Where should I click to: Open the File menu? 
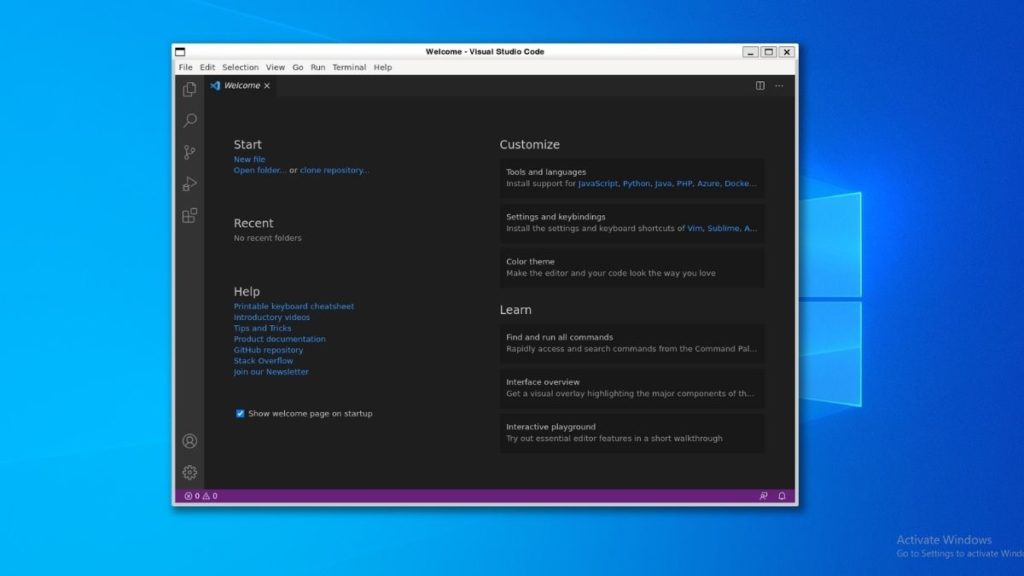click(185, 67)
